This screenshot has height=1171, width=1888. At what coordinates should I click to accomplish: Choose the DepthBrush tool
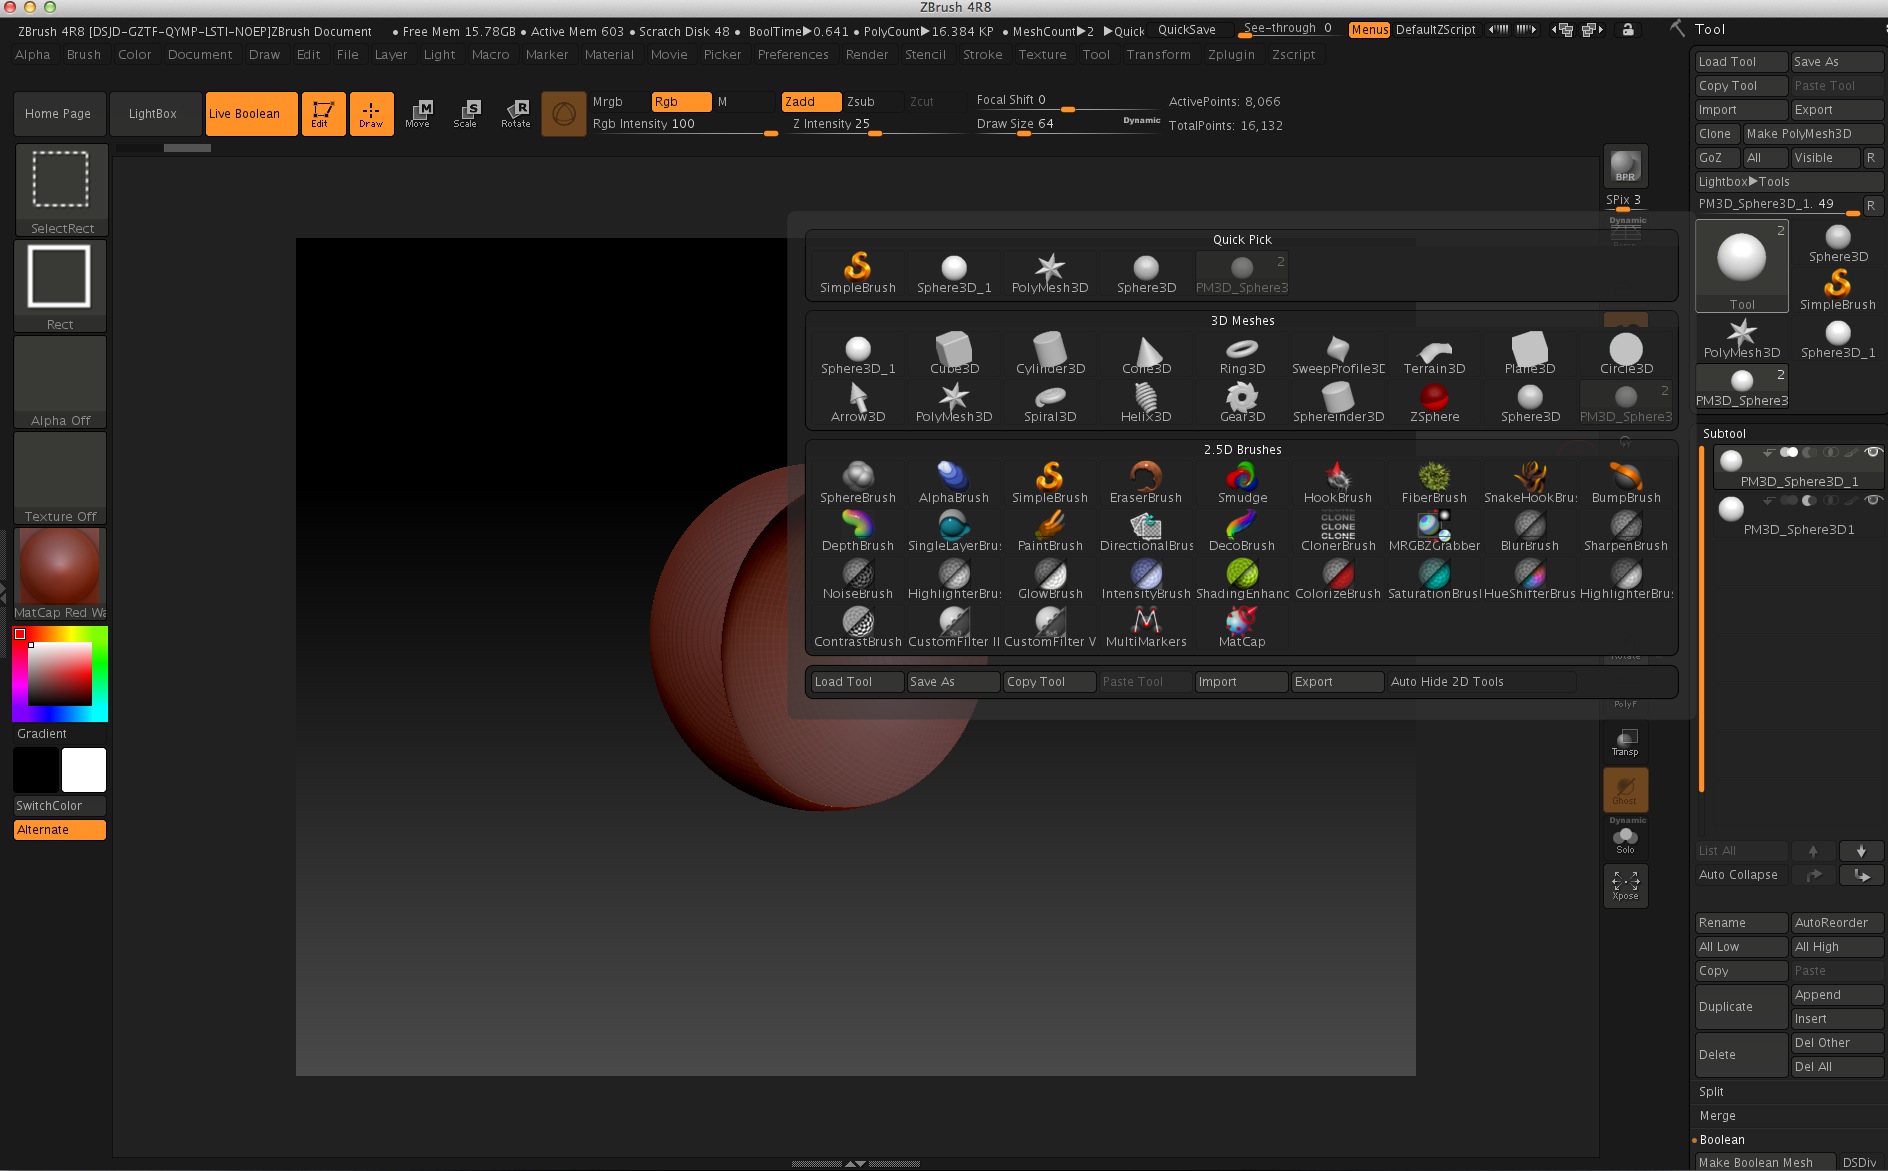coord(858,531)
